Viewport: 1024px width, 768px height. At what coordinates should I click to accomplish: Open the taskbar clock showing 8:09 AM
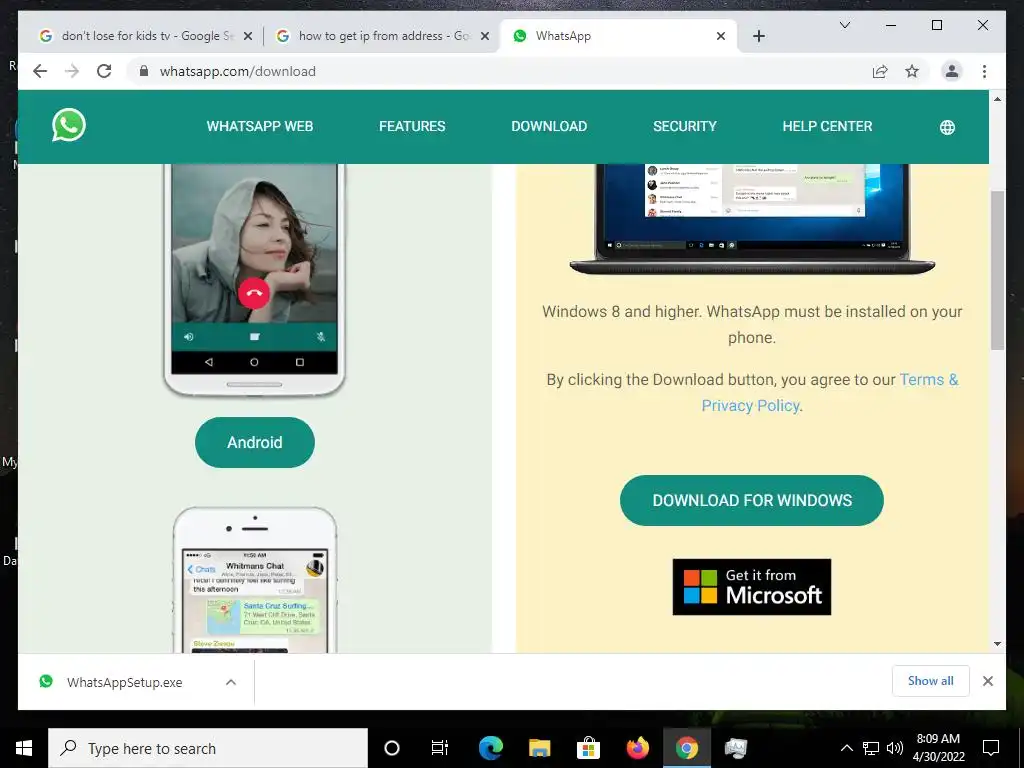coord(938,748)
